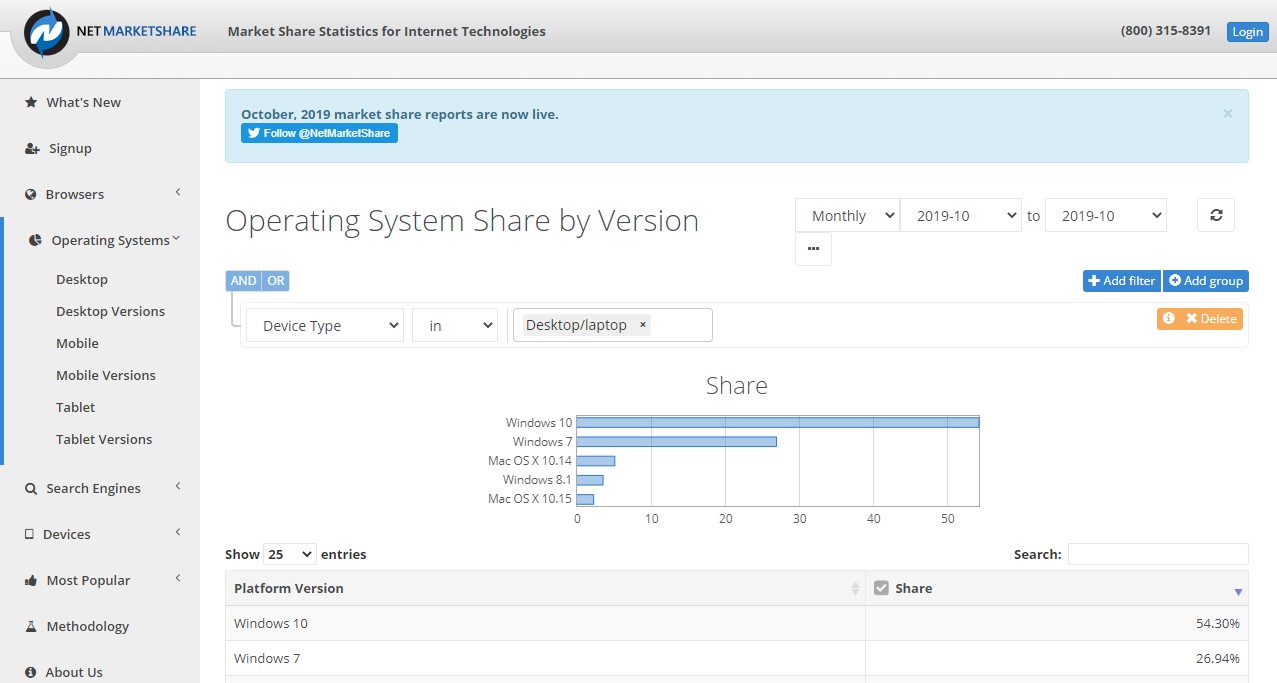Open the end date 2019-10 dropdown
This screenshot has width=1277, height=683.
tap(1106, 215)
